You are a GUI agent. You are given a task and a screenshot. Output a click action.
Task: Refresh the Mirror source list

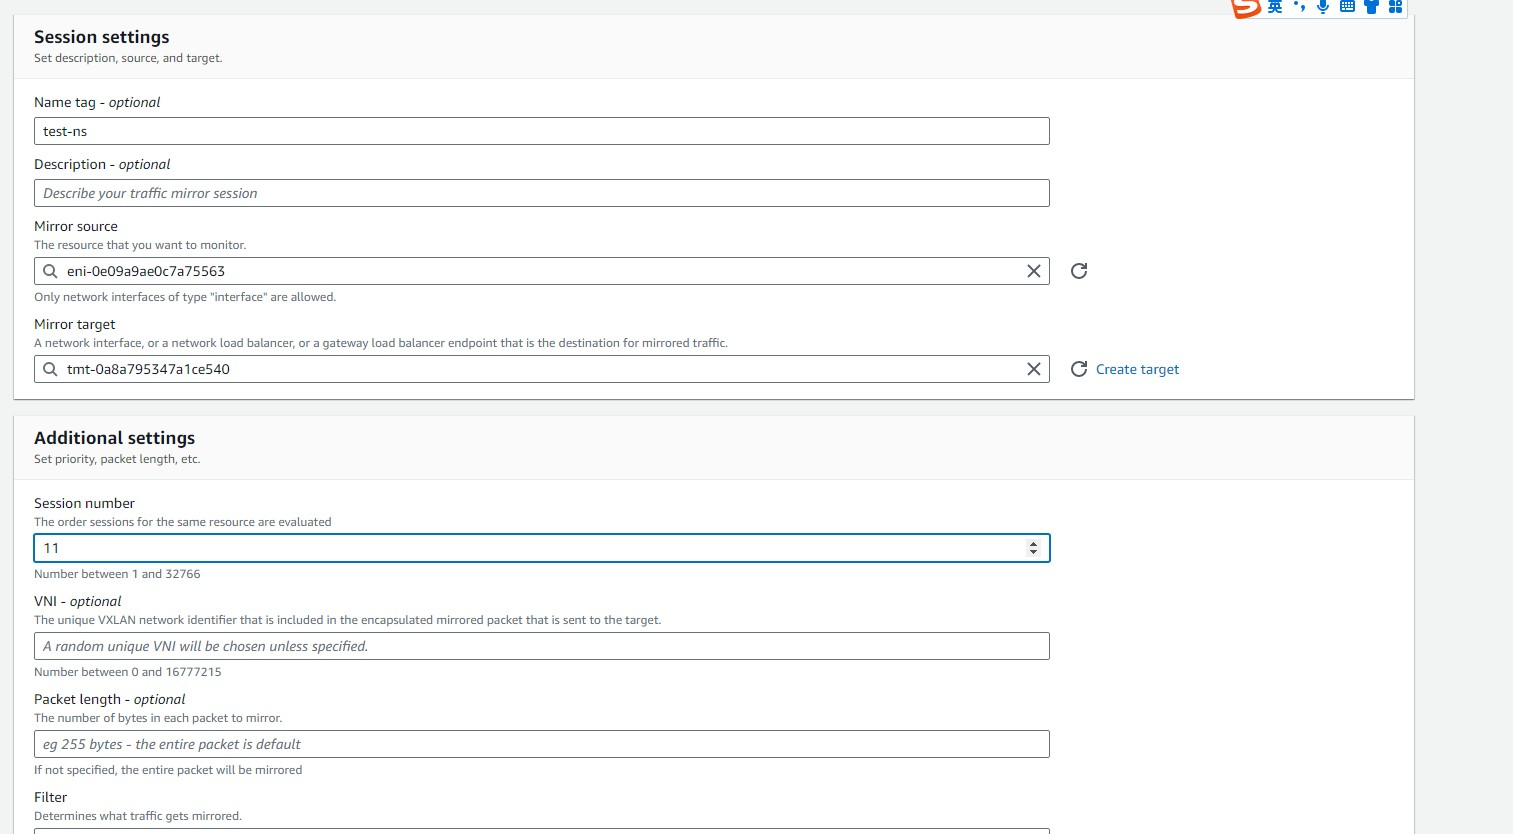point(1079,271)
